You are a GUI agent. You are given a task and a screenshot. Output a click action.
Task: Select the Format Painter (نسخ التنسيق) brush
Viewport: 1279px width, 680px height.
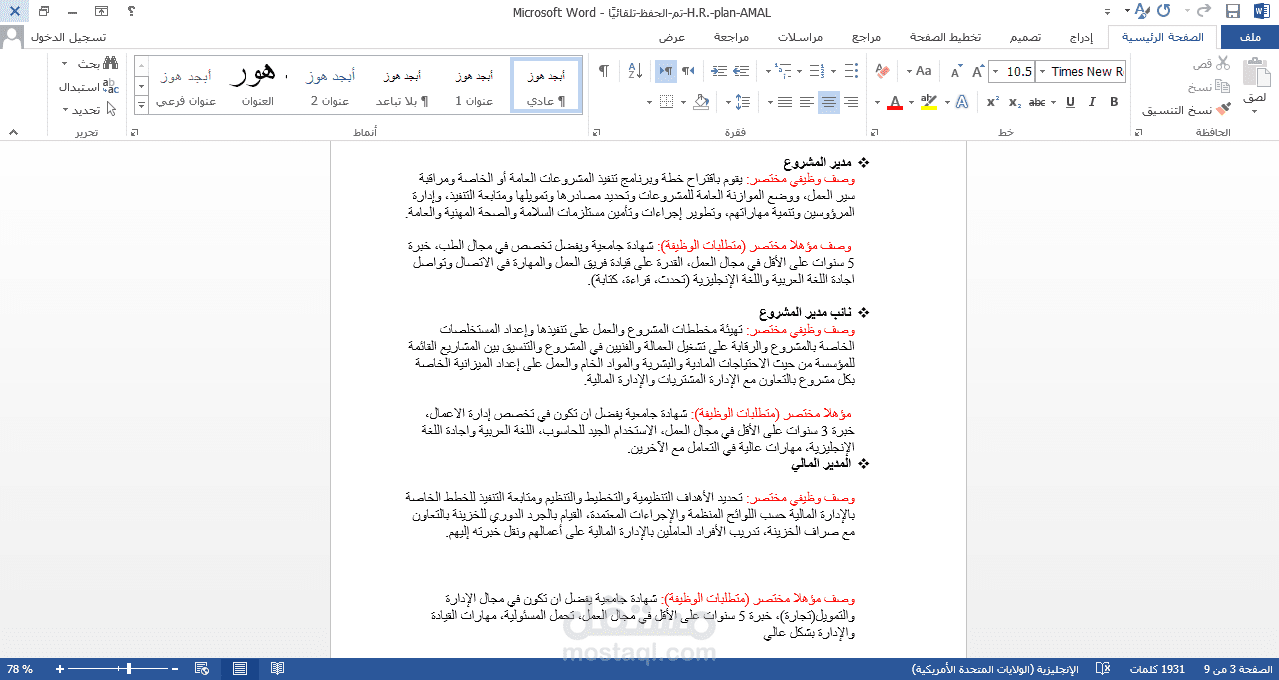click(x=1223, y=109)
